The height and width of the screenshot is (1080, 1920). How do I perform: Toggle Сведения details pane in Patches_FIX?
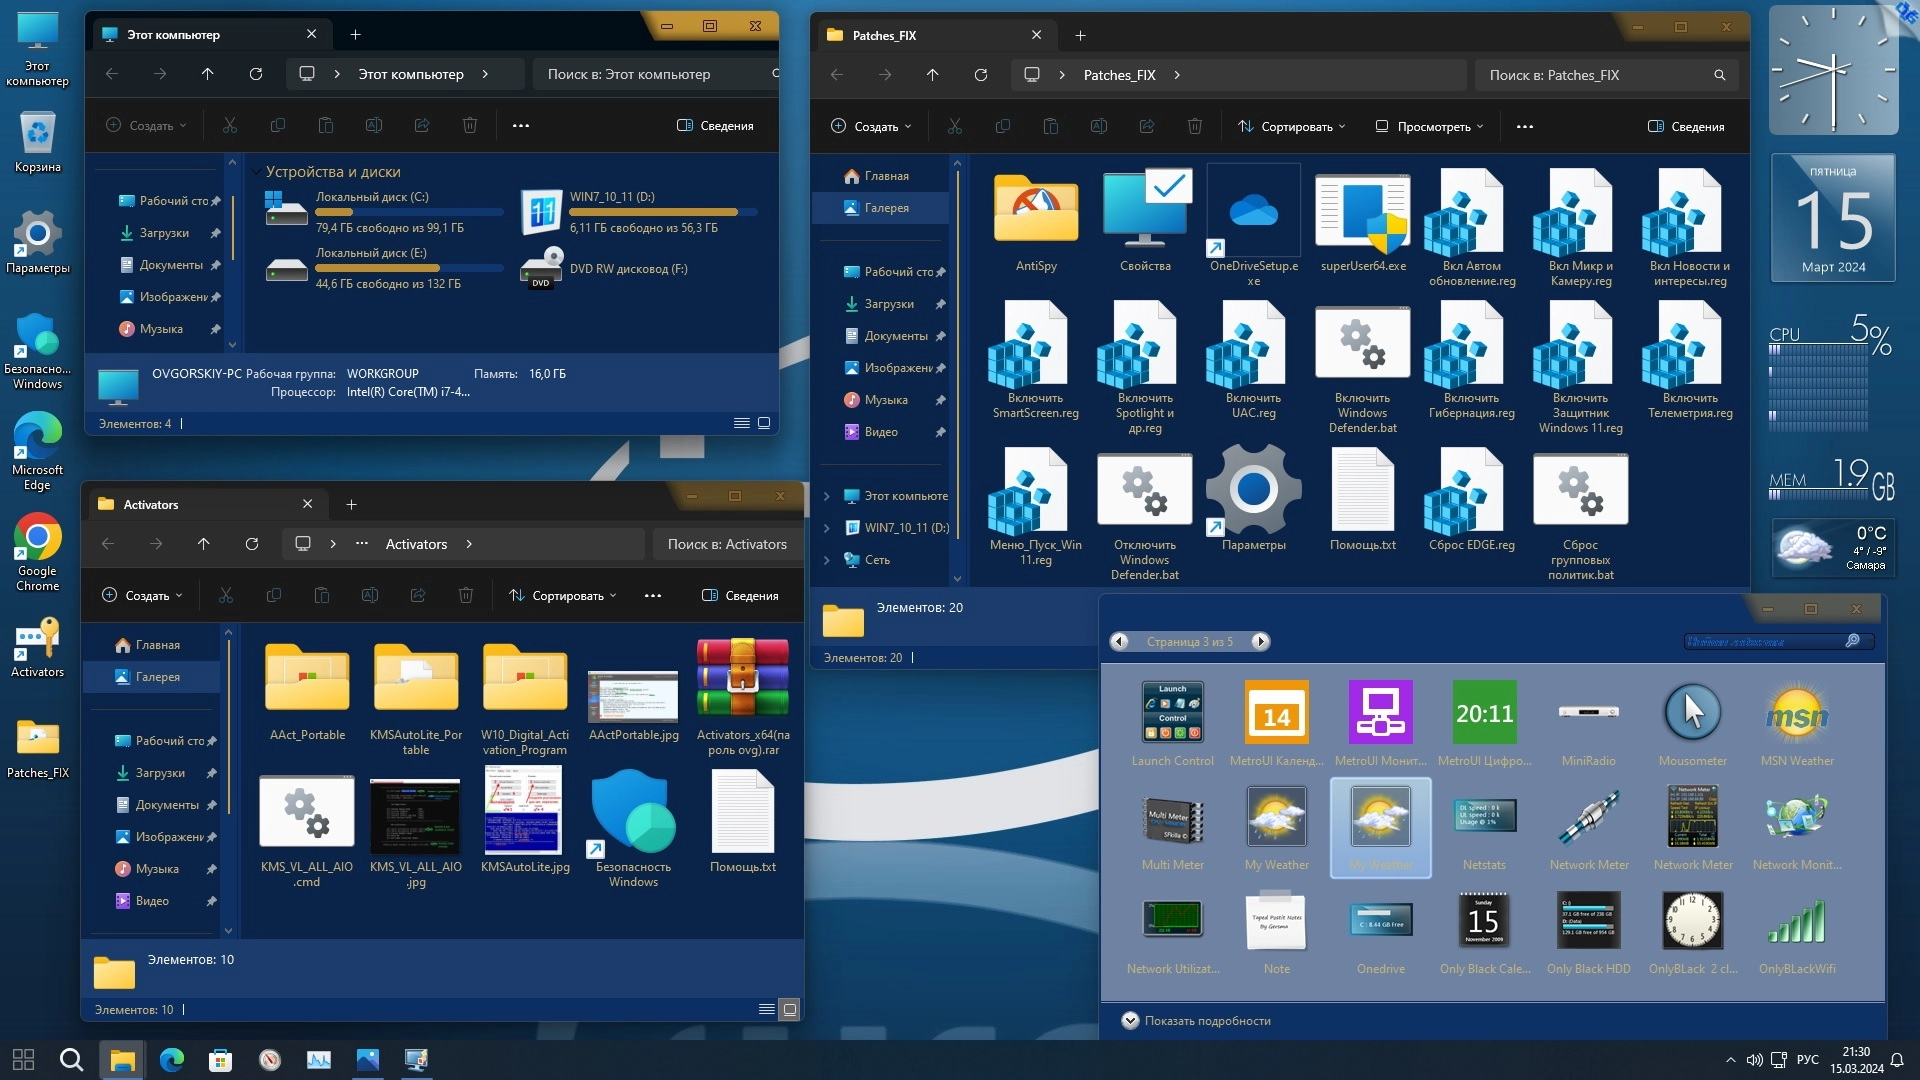[1686, 127]
